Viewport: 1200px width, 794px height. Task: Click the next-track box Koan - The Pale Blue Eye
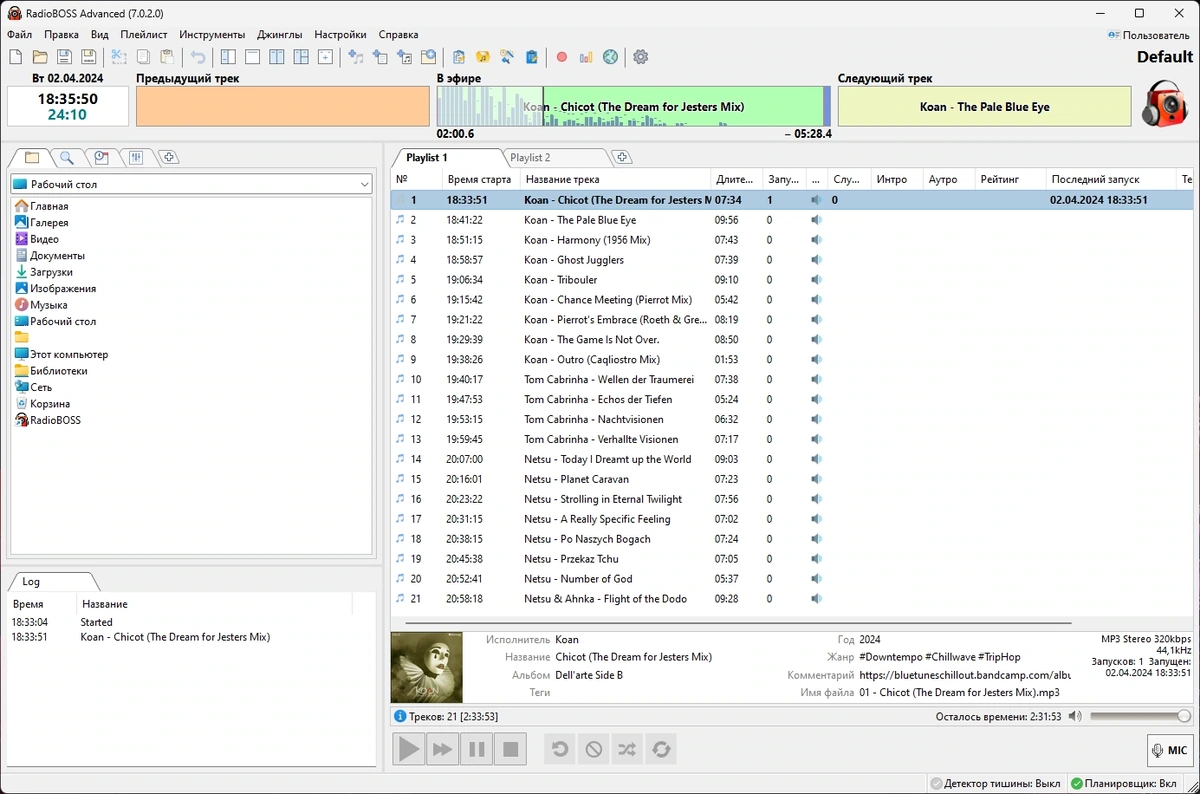point(984,106)
